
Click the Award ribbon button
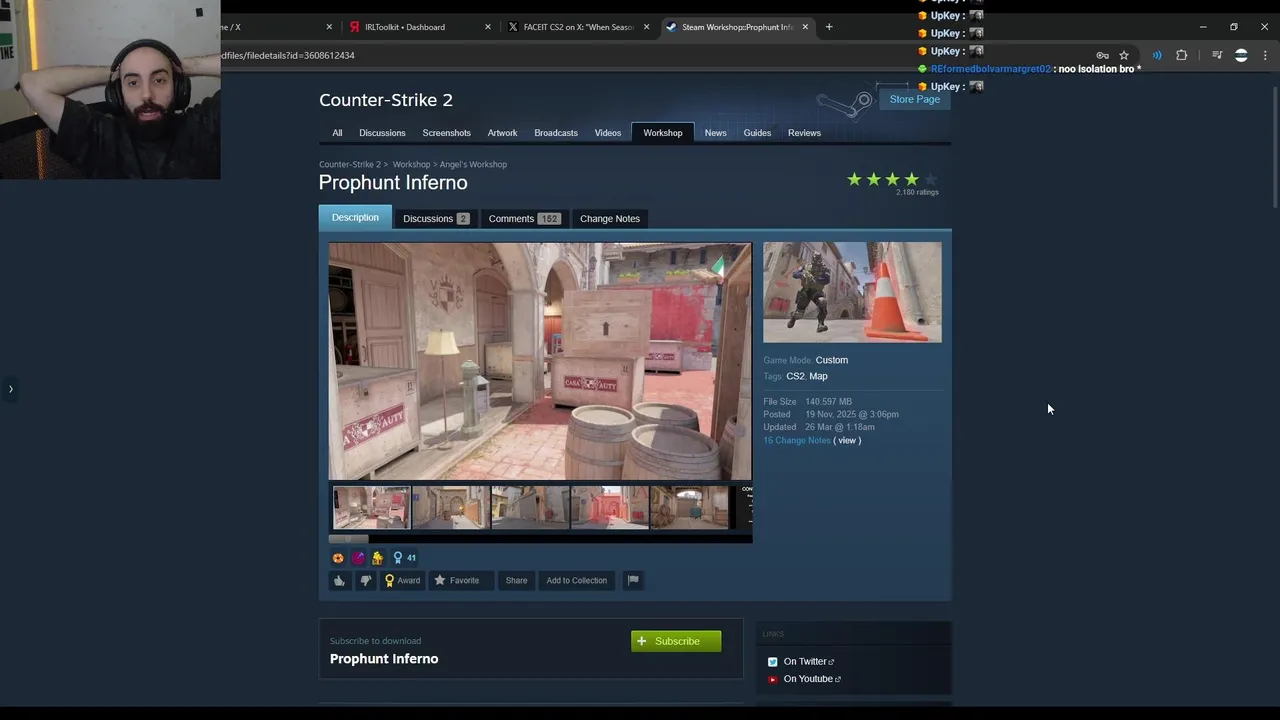[402, 580]
